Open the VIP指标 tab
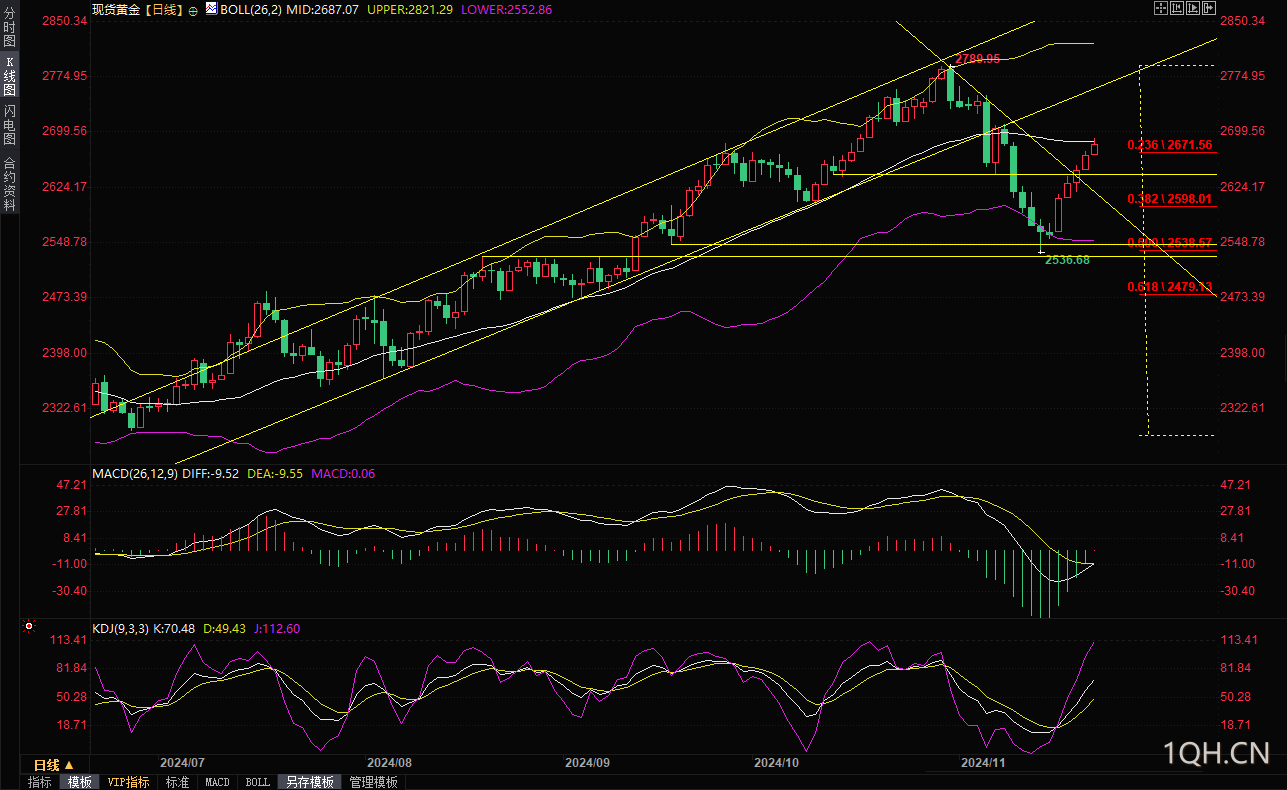 [128, 782]
